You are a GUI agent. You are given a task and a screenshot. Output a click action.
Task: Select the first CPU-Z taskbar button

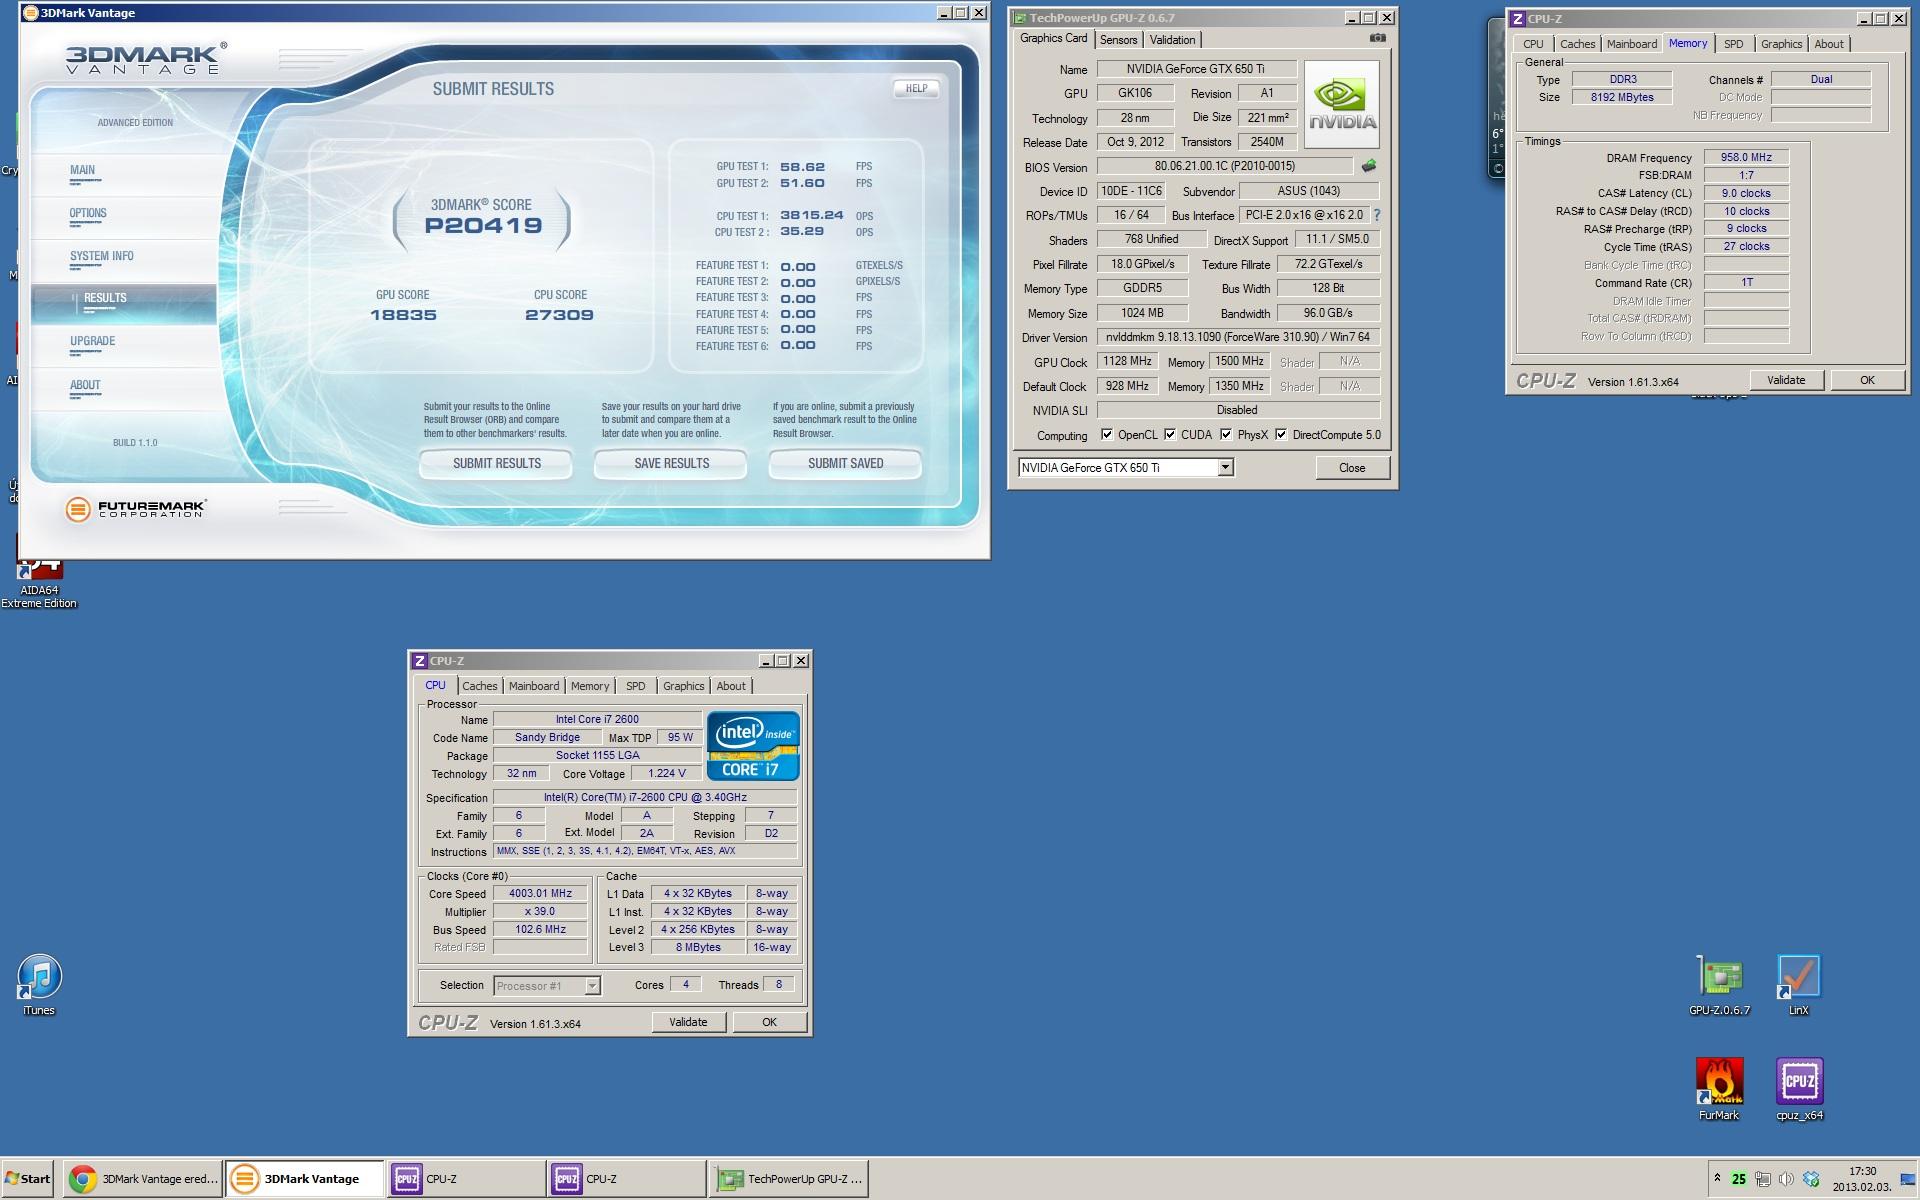(467, 1179)
